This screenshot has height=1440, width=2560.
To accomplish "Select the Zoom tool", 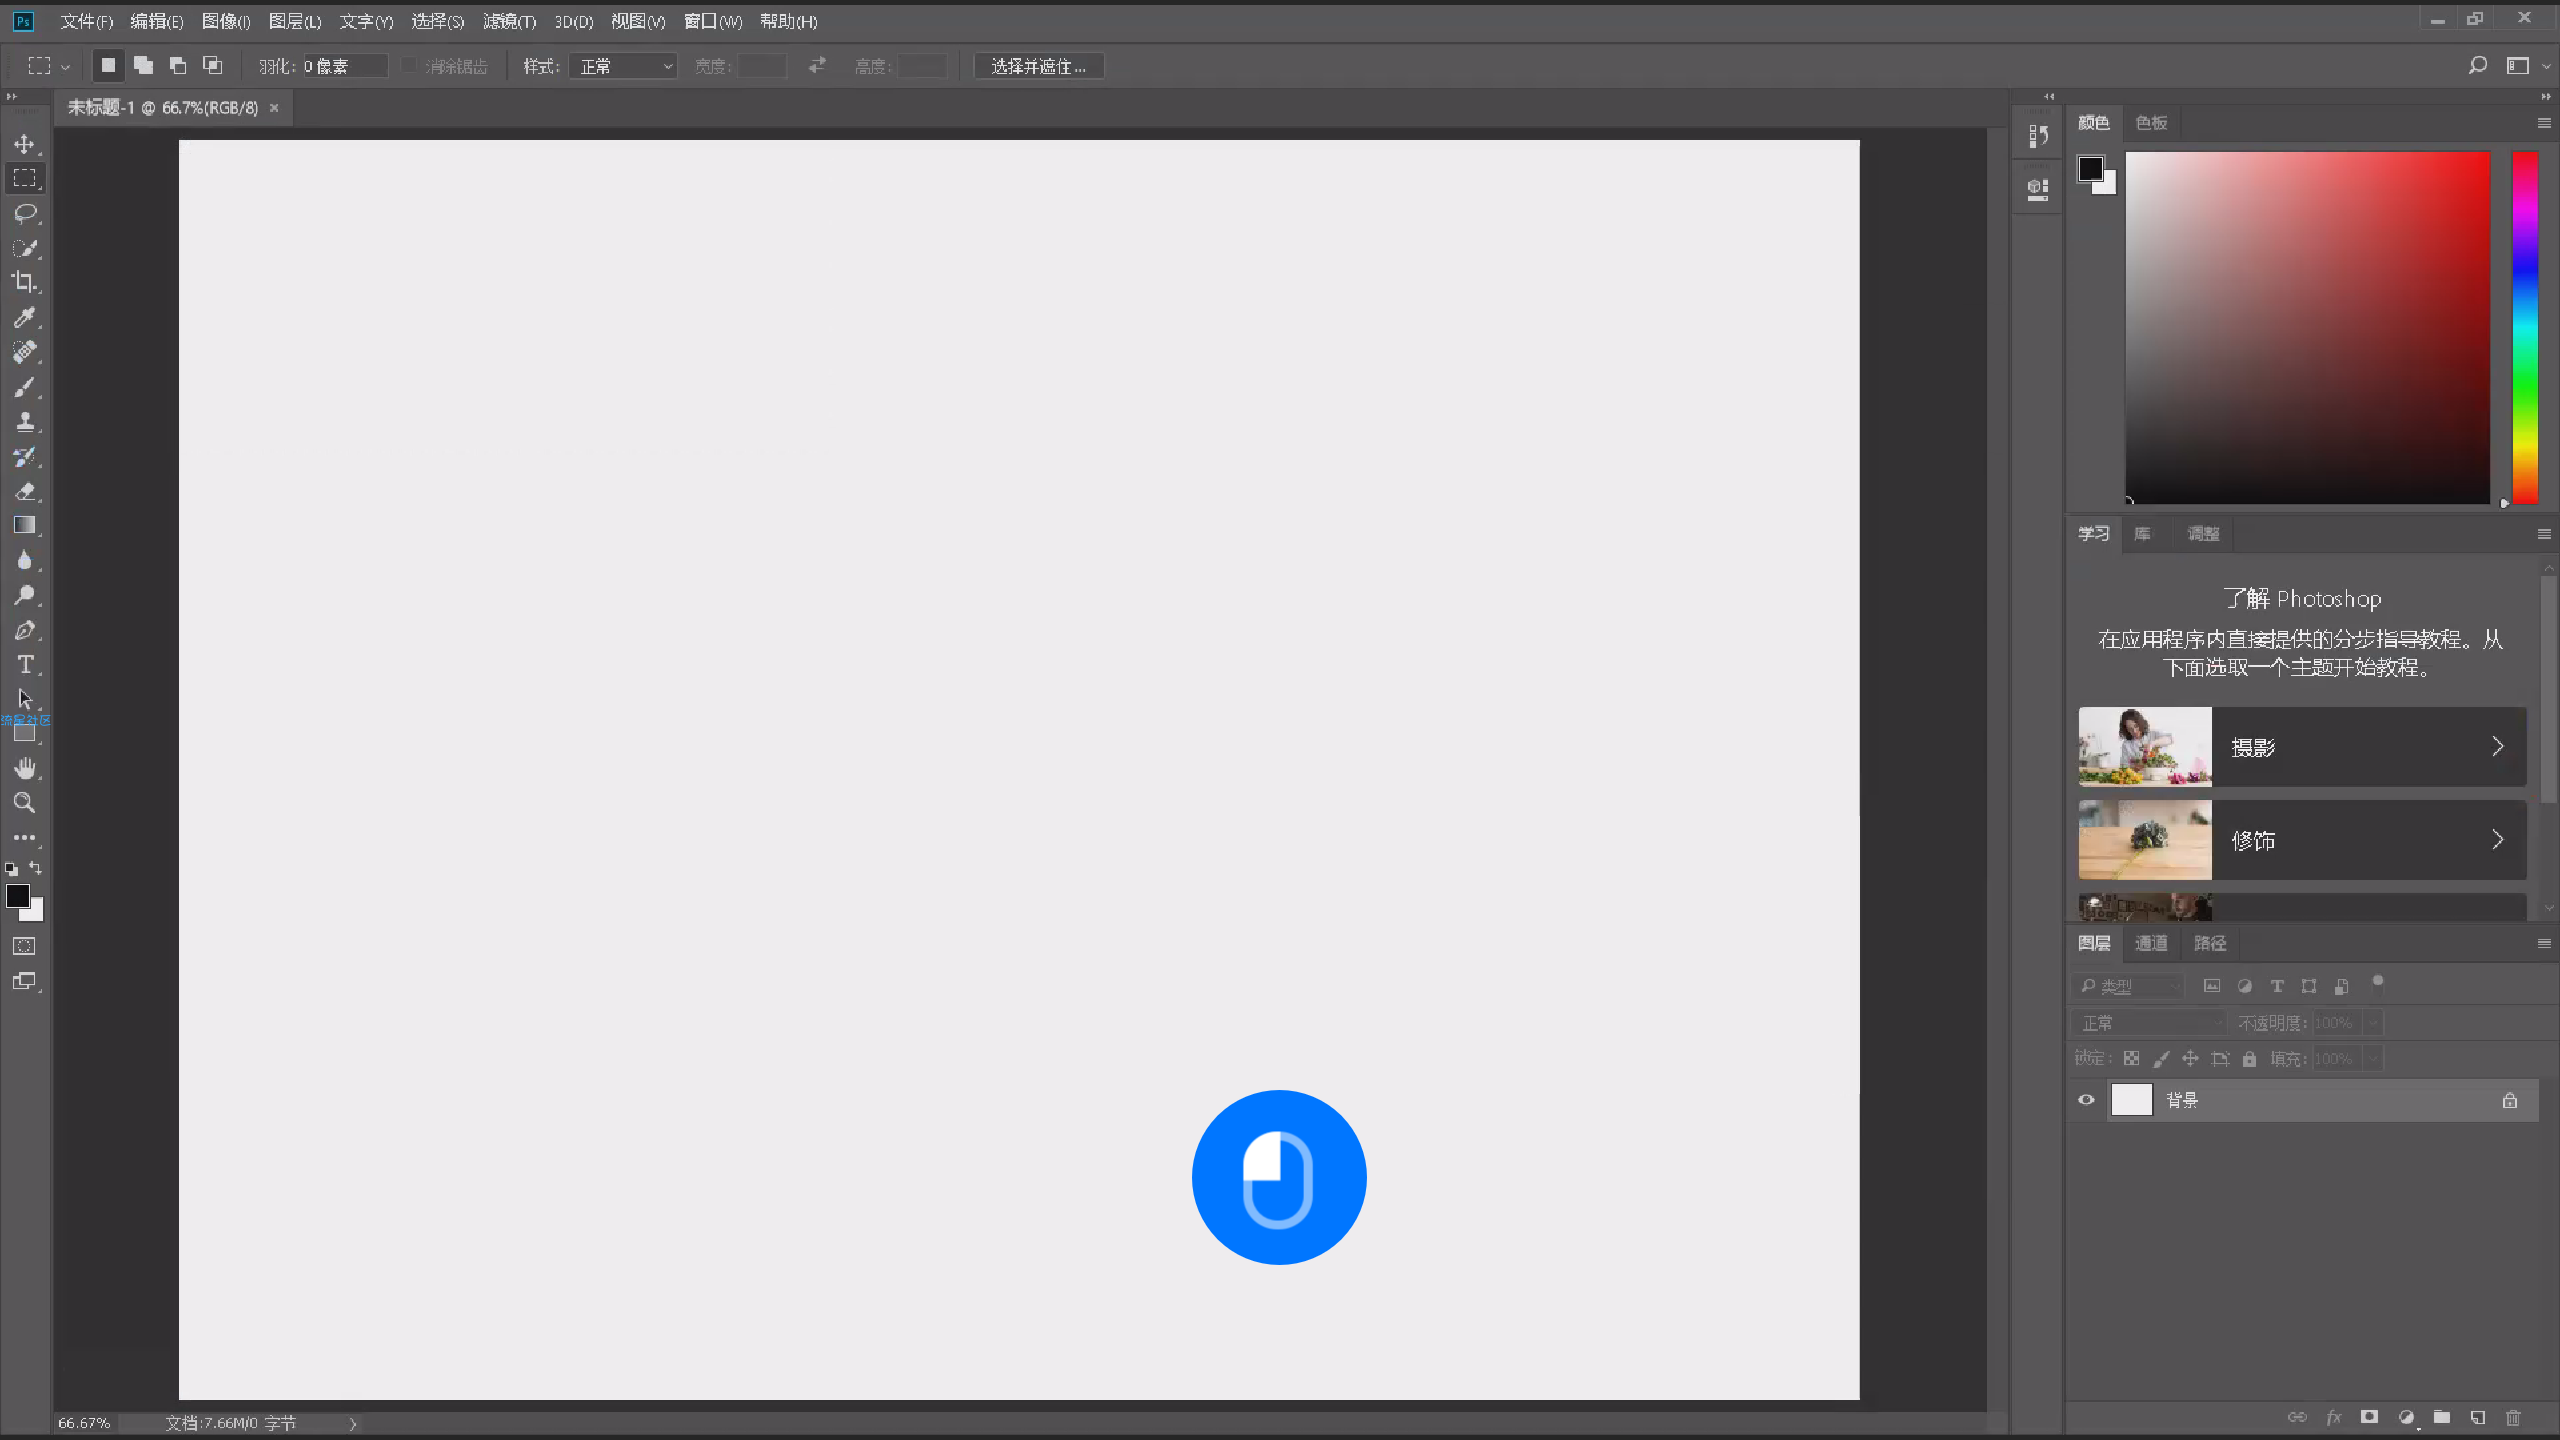I will [x=25, y=803].
